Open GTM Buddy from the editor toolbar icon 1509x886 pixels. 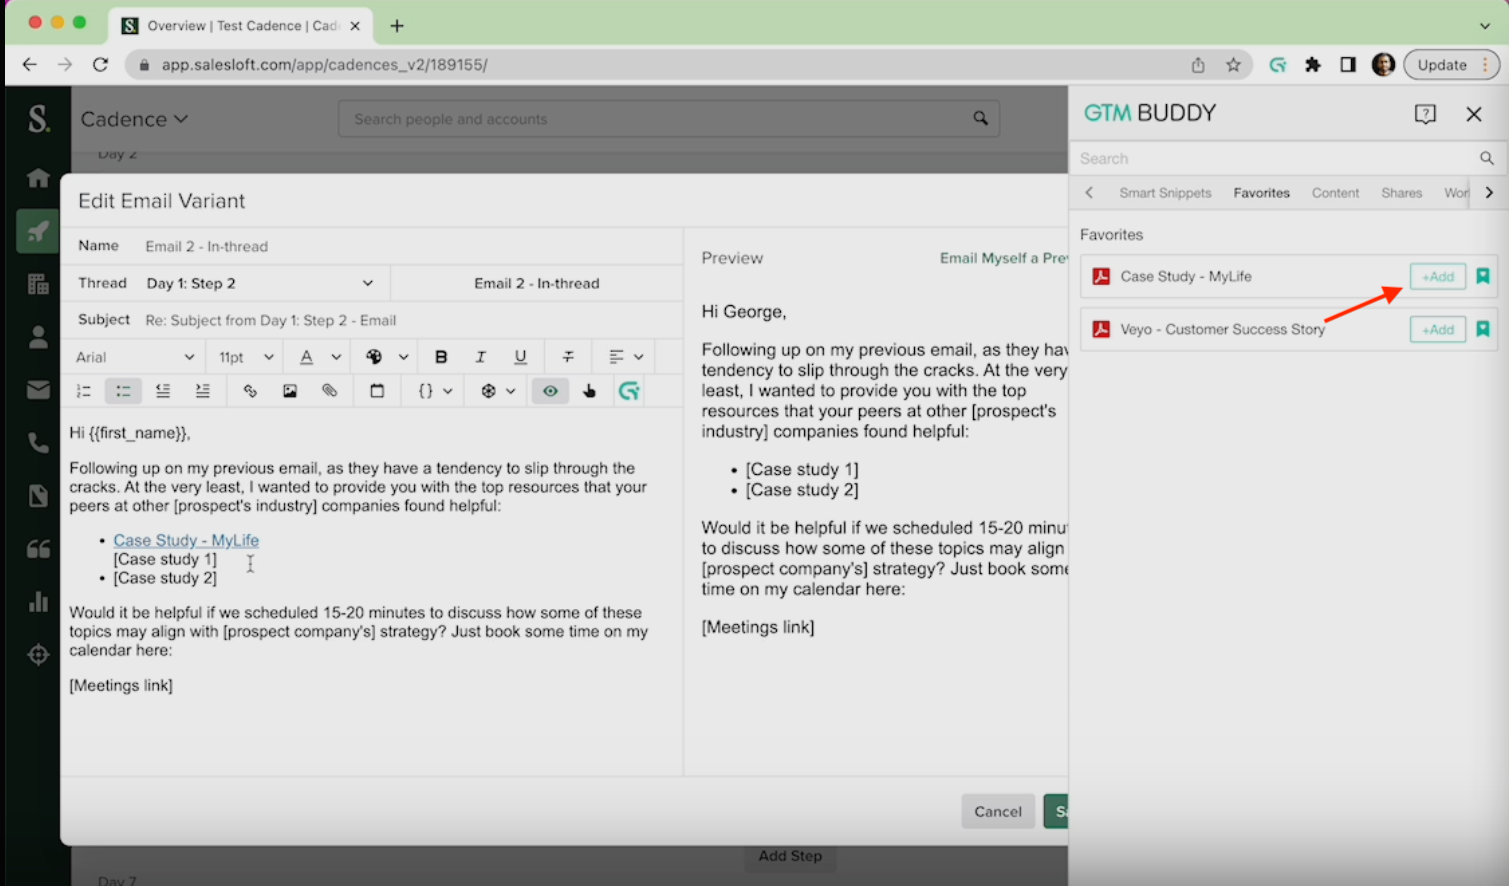pos(628,391)
